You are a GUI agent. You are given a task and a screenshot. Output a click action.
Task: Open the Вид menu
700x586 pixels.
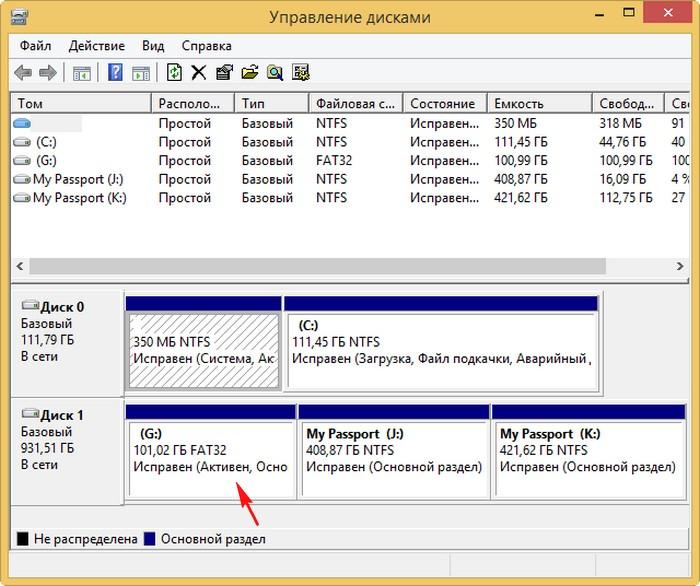point(153,46)
